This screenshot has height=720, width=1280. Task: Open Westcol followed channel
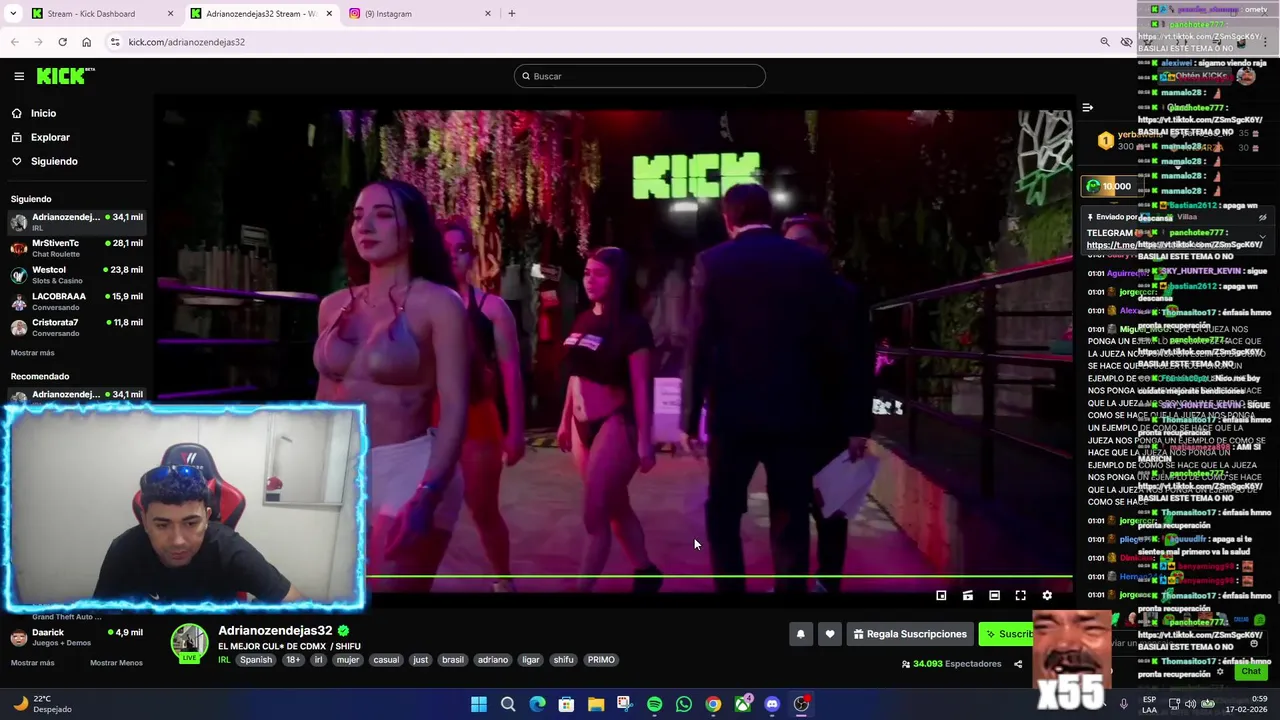coord(77,274)
